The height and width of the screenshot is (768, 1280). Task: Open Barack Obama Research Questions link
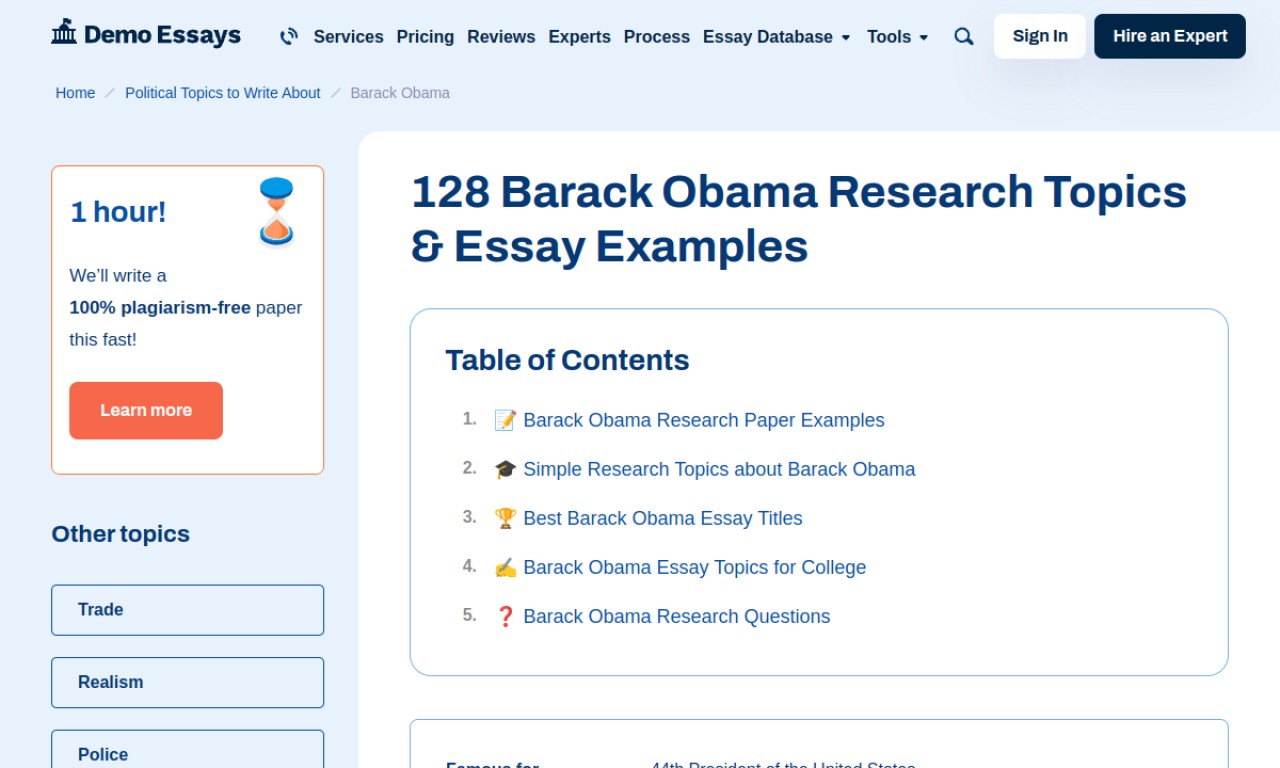tap(677, 616)
